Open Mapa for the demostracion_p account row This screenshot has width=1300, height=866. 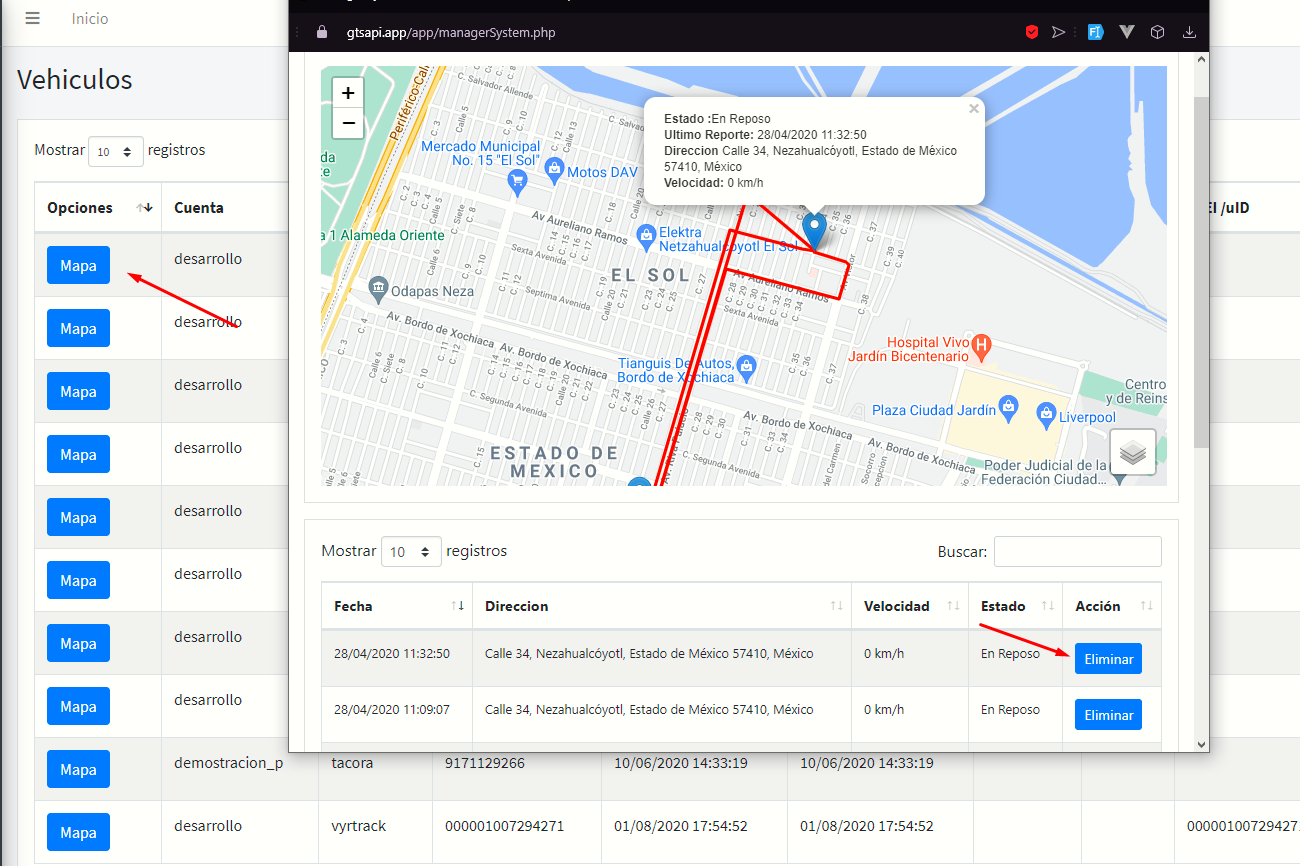coord(78,770)
